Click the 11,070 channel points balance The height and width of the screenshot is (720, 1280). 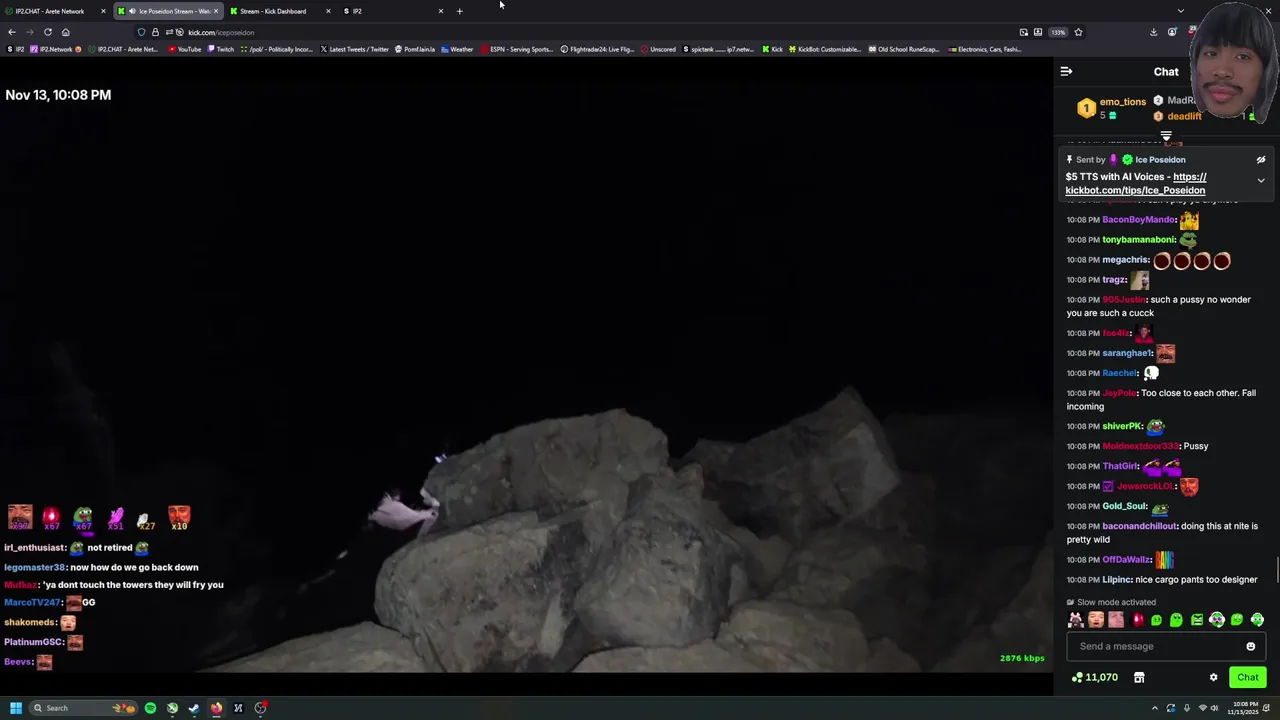tap(1095, 677)
